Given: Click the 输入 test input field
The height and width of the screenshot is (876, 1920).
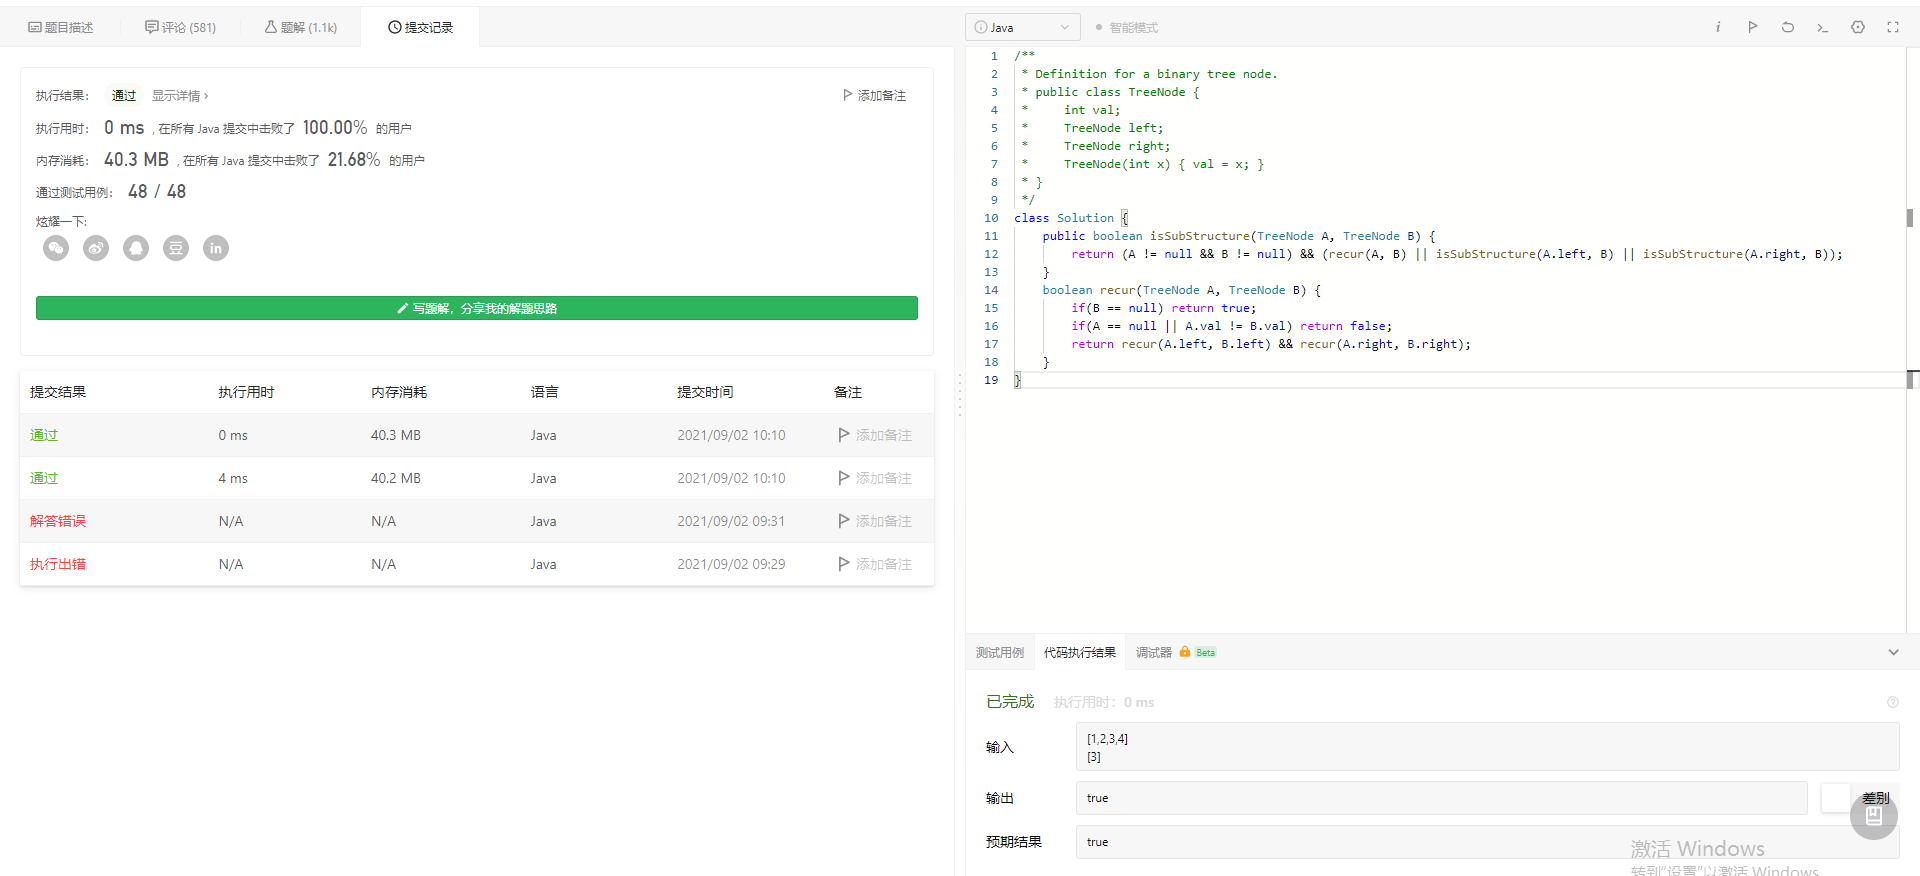Looking at the screenshot, I should click(1487, 747).
